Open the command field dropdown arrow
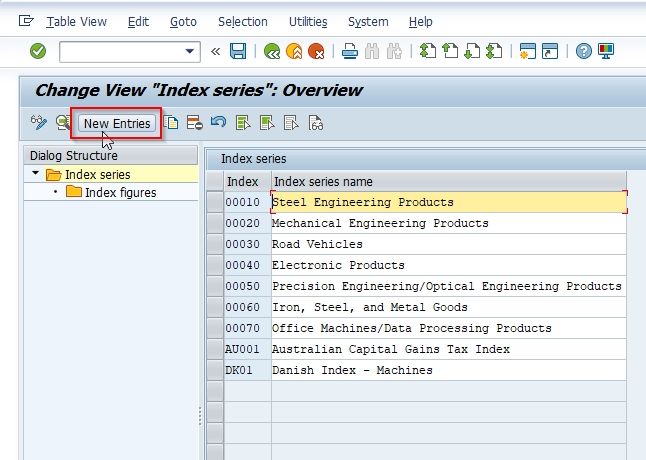 pos(190,51)
